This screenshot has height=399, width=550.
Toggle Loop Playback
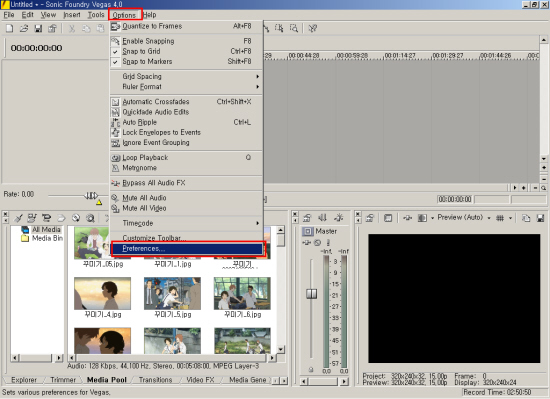(186, 157)
